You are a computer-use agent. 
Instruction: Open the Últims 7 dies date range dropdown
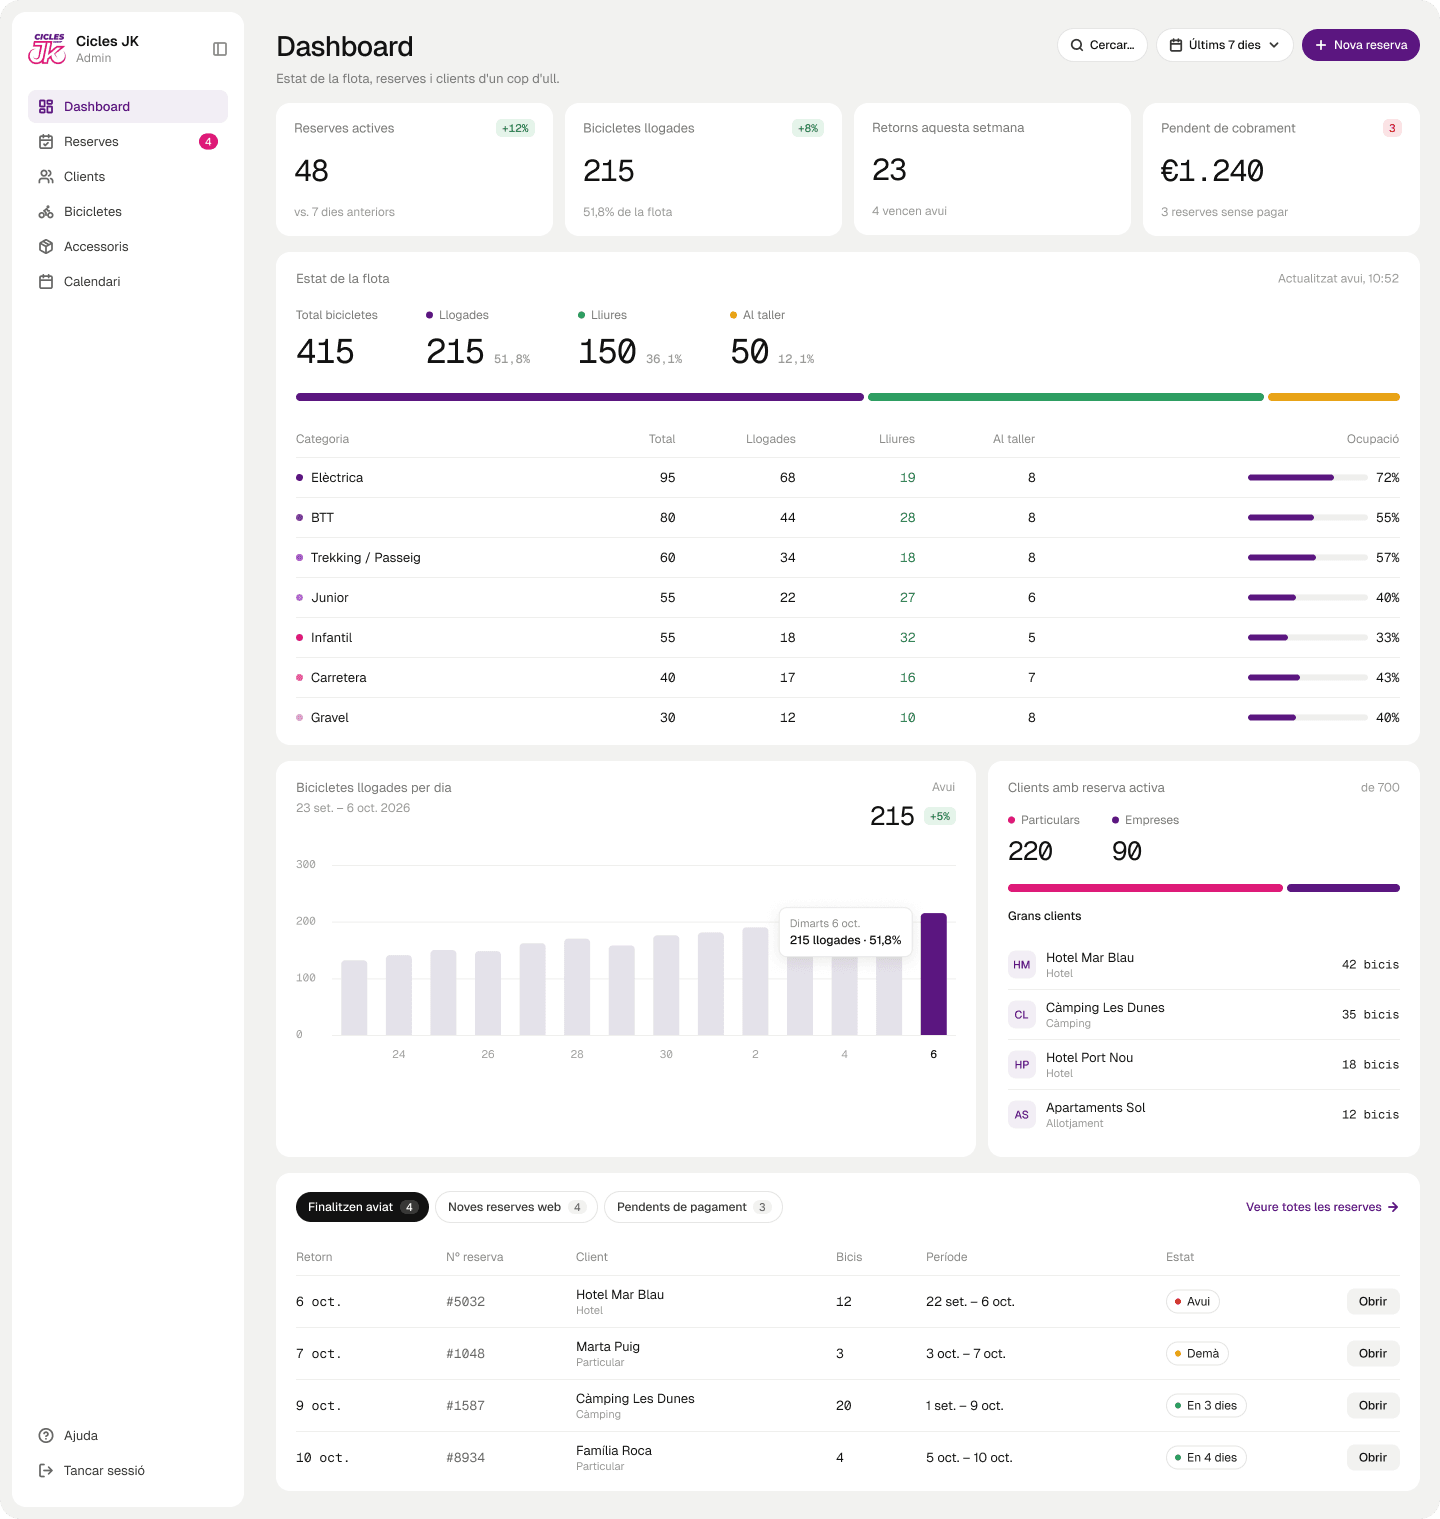1225,45
